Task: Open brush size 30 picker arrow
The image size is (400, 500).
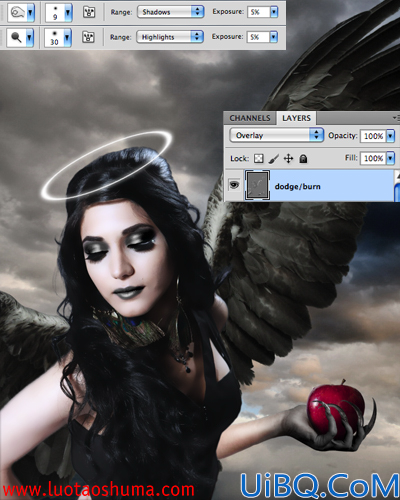Action: [x=67, y=38]
